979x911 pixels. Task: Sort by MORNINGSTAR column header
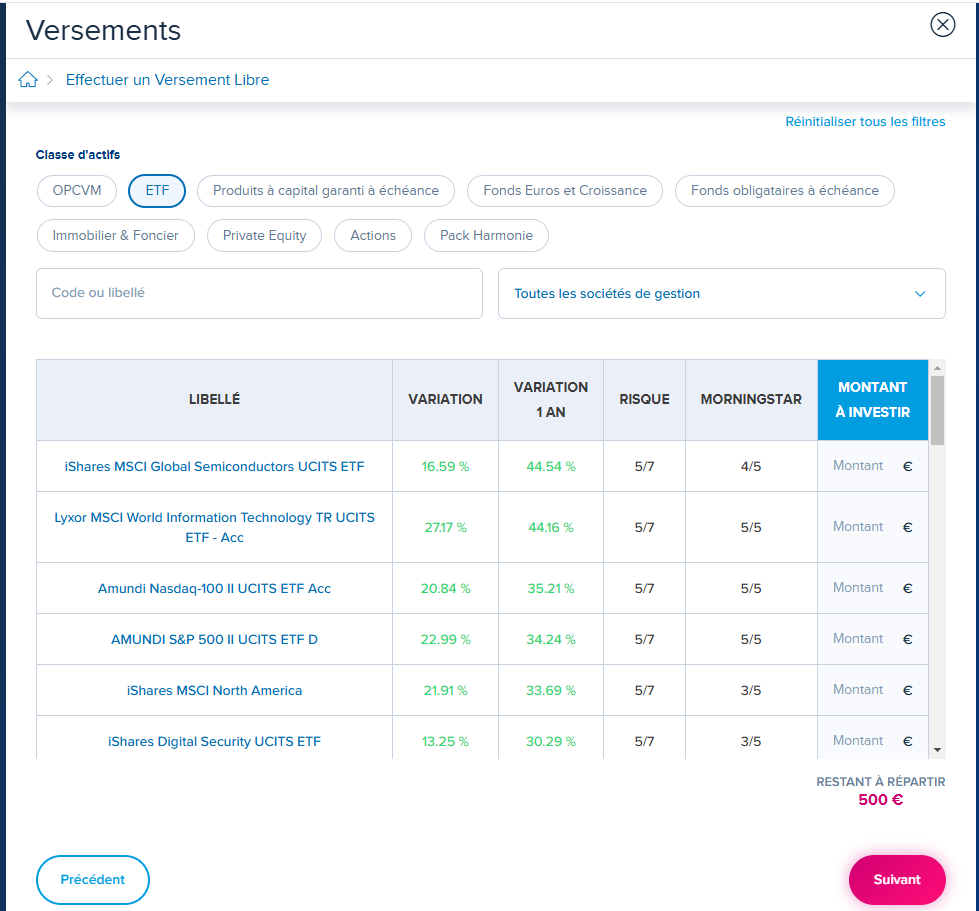tap(751, 400)
